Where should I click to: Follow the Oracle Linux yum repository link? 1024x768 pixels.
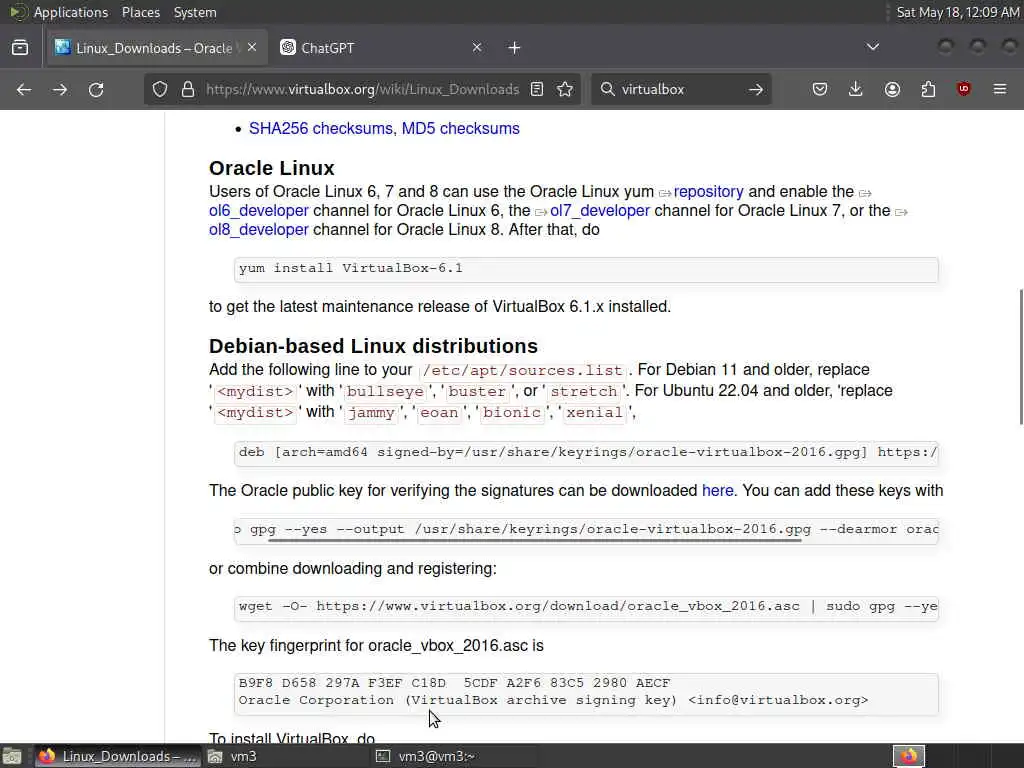click(708, 192)
